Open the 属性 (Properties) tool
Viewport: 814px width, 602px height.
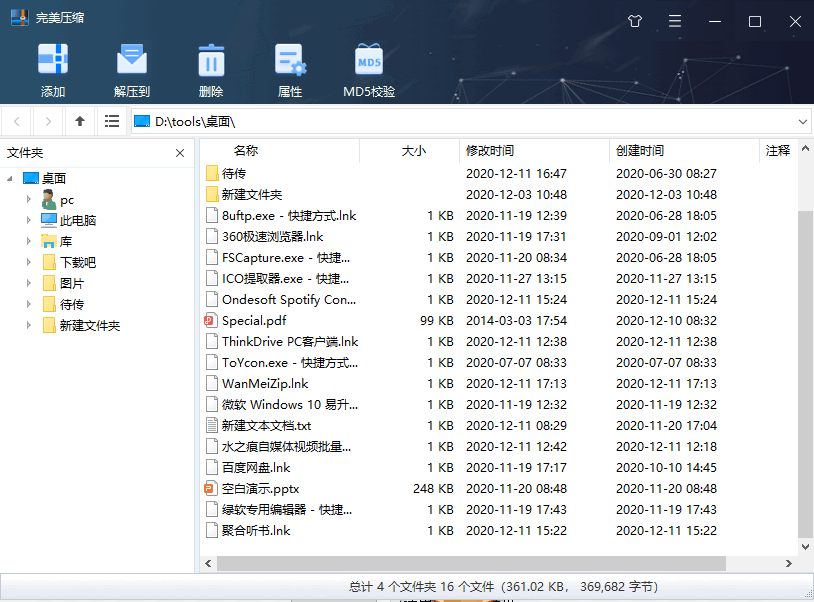coord(290,60)
